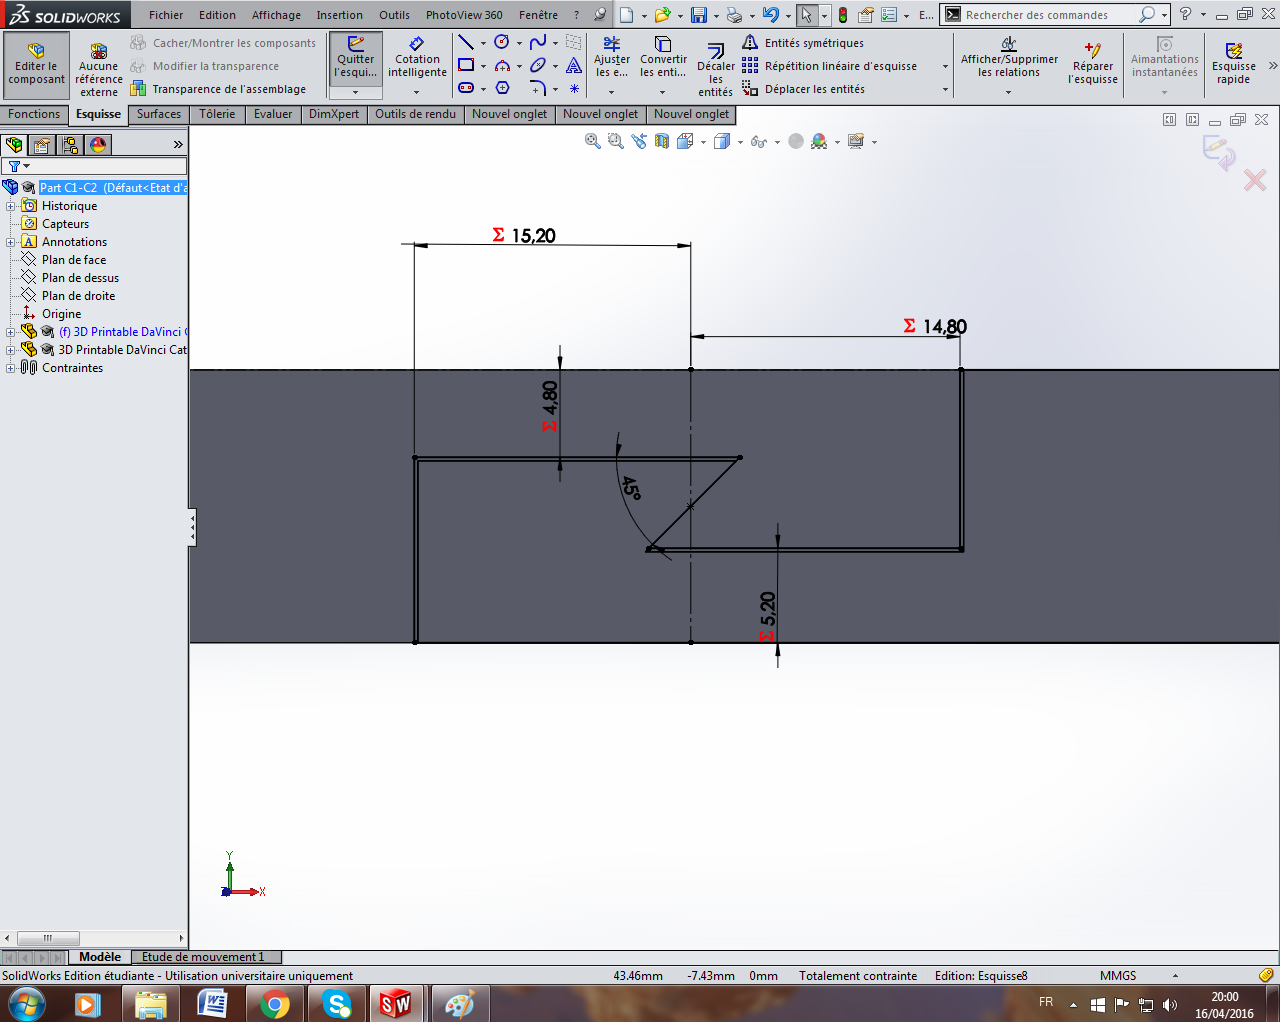The height and width of the screenshot is (1022, 1282).
Task: Cancel sketch with red X corner icon
Action: point(1254,180)
